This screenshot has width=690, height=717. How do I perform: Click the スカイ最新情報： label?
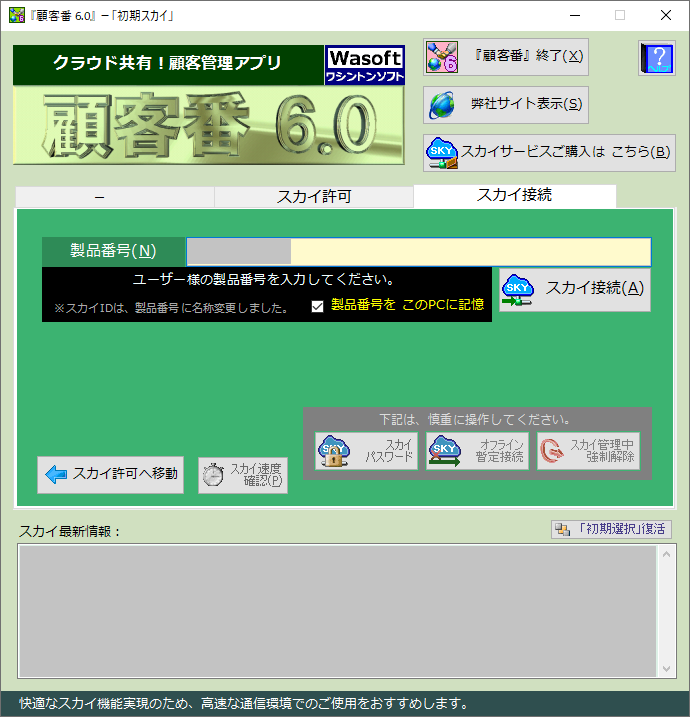pyautogui.click(x=70, y=531)
